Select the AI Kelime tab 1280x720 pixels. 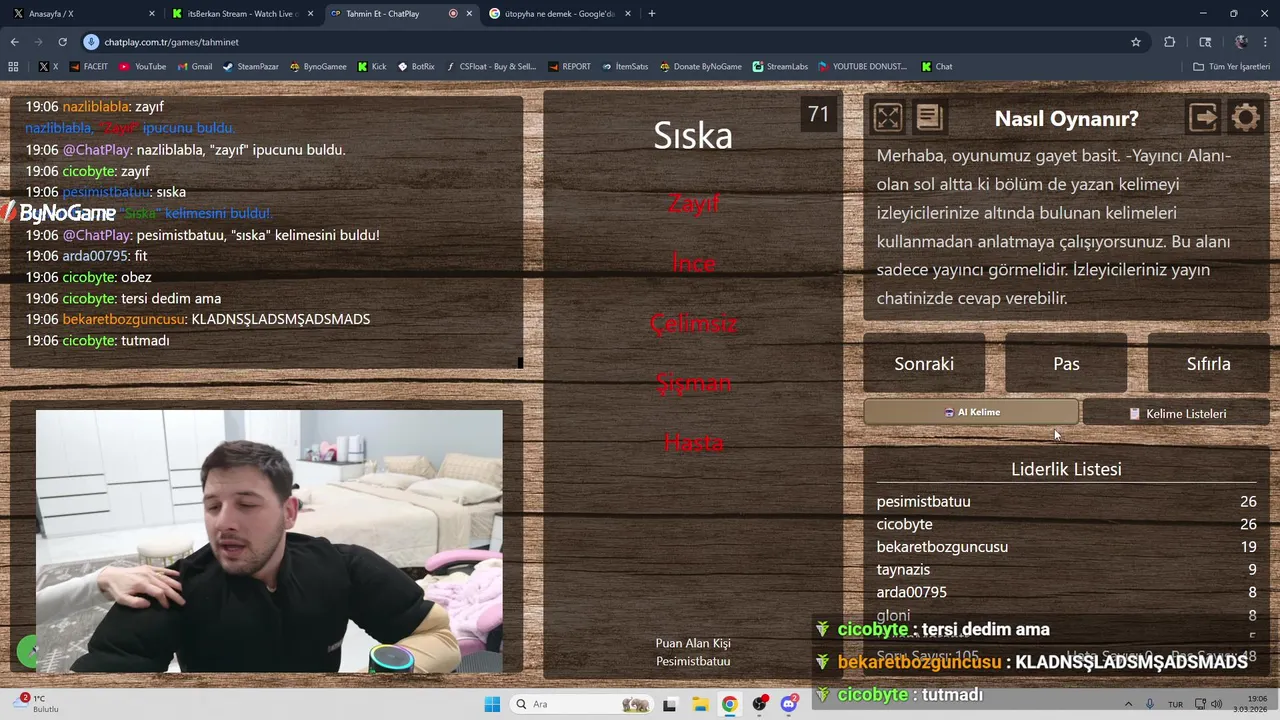tap(971, 412)
